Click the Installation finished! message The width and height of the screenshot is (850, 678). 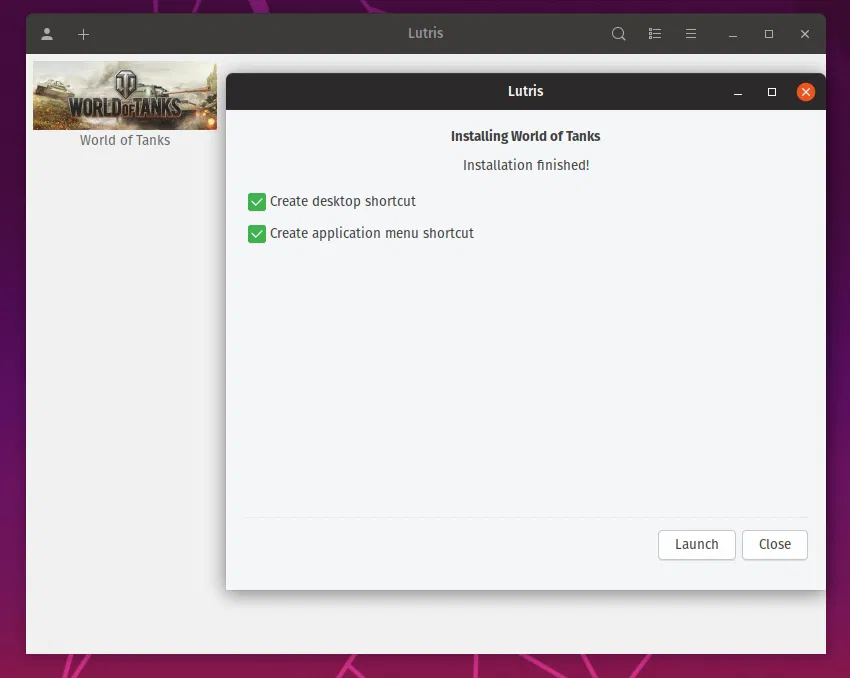526,165
